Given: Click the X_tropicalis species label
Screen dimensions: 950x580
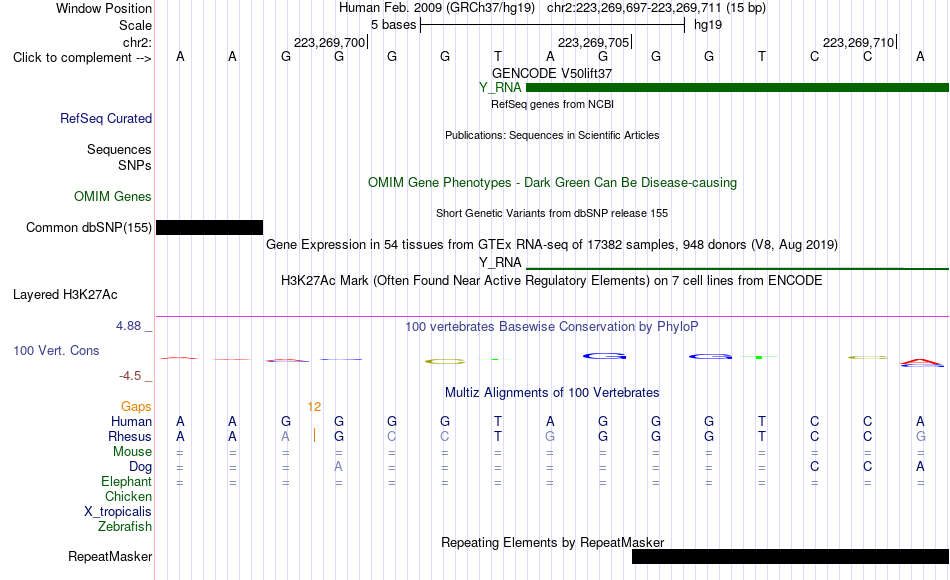Looking at the screenshot, I should 118,512.
